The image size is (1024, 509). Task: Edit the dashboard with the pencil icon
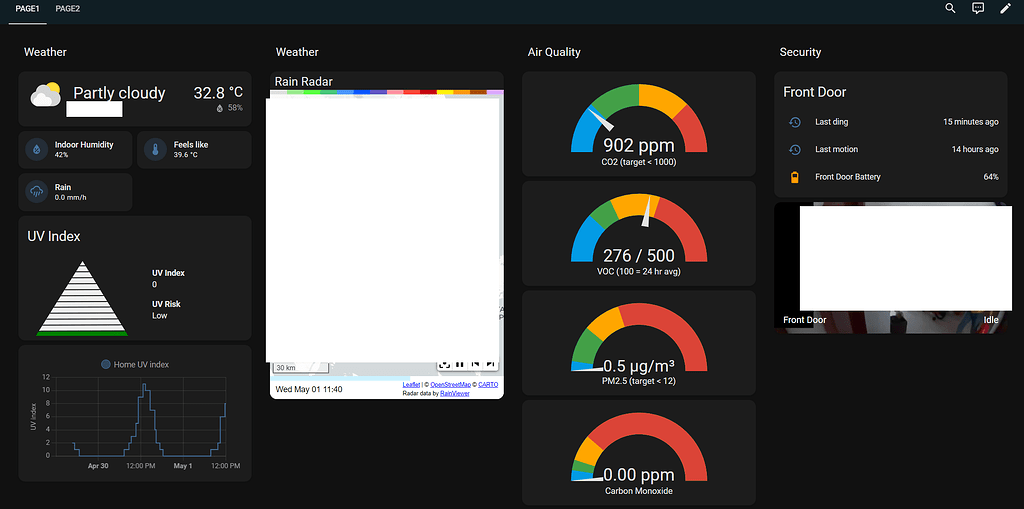[x=1005, y=8]
